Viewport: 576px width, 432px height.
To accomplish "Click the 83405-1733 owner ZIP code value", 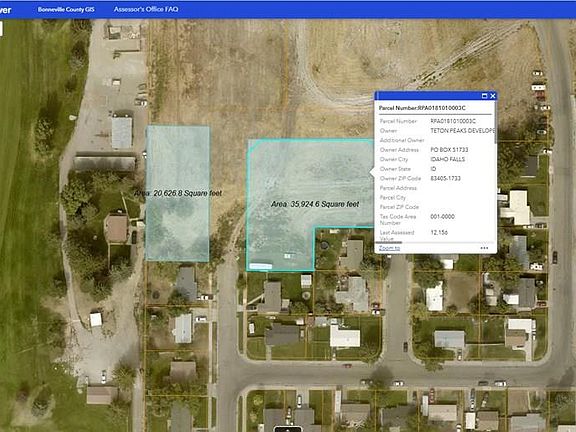I will pos(446,179).
